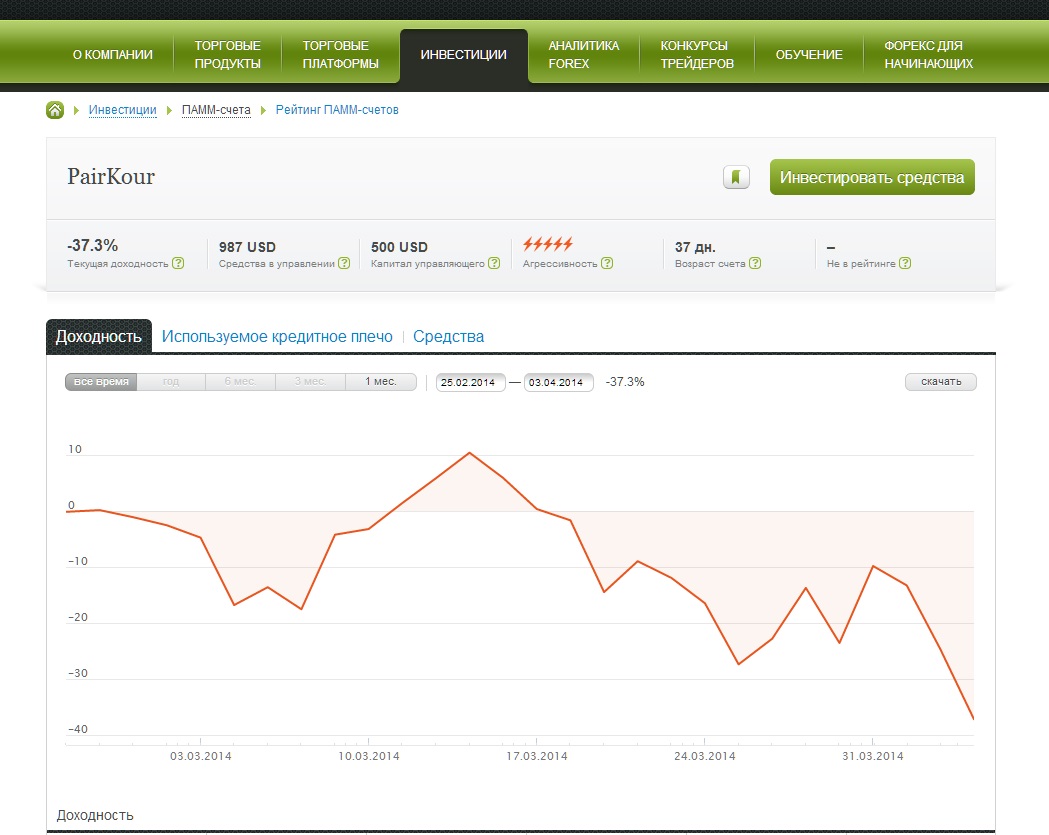Image resolution: width=1049 pixels, height=835 pixels.
Task: Click the end date field 03.04.2014
Action: click(x=559, y=382)
